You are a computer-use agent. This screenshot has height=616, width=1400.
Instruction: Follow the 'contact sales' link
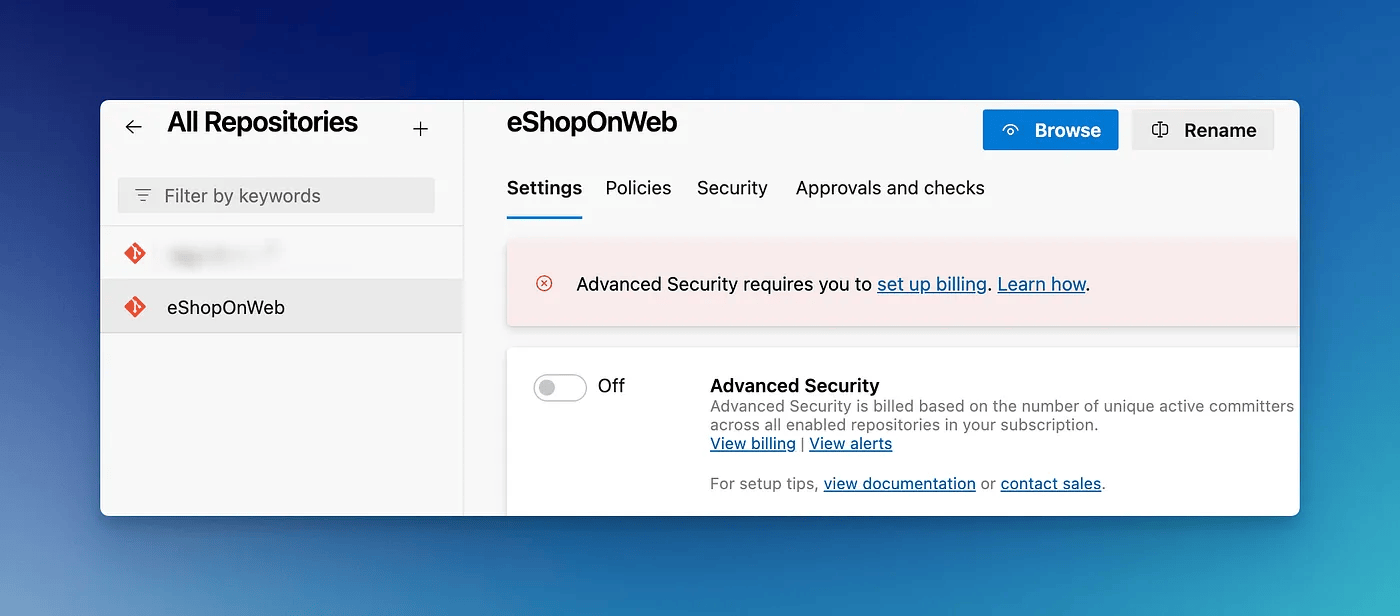(1050, 484)
